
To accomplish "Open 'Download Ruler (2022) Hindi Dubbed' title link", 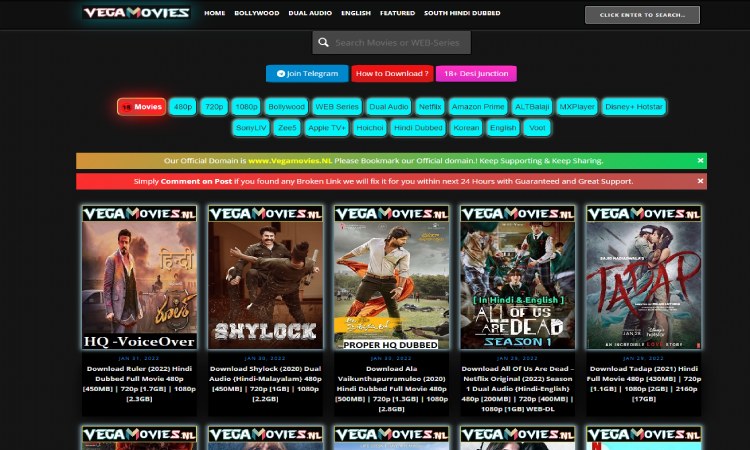I will coord(139,384).
